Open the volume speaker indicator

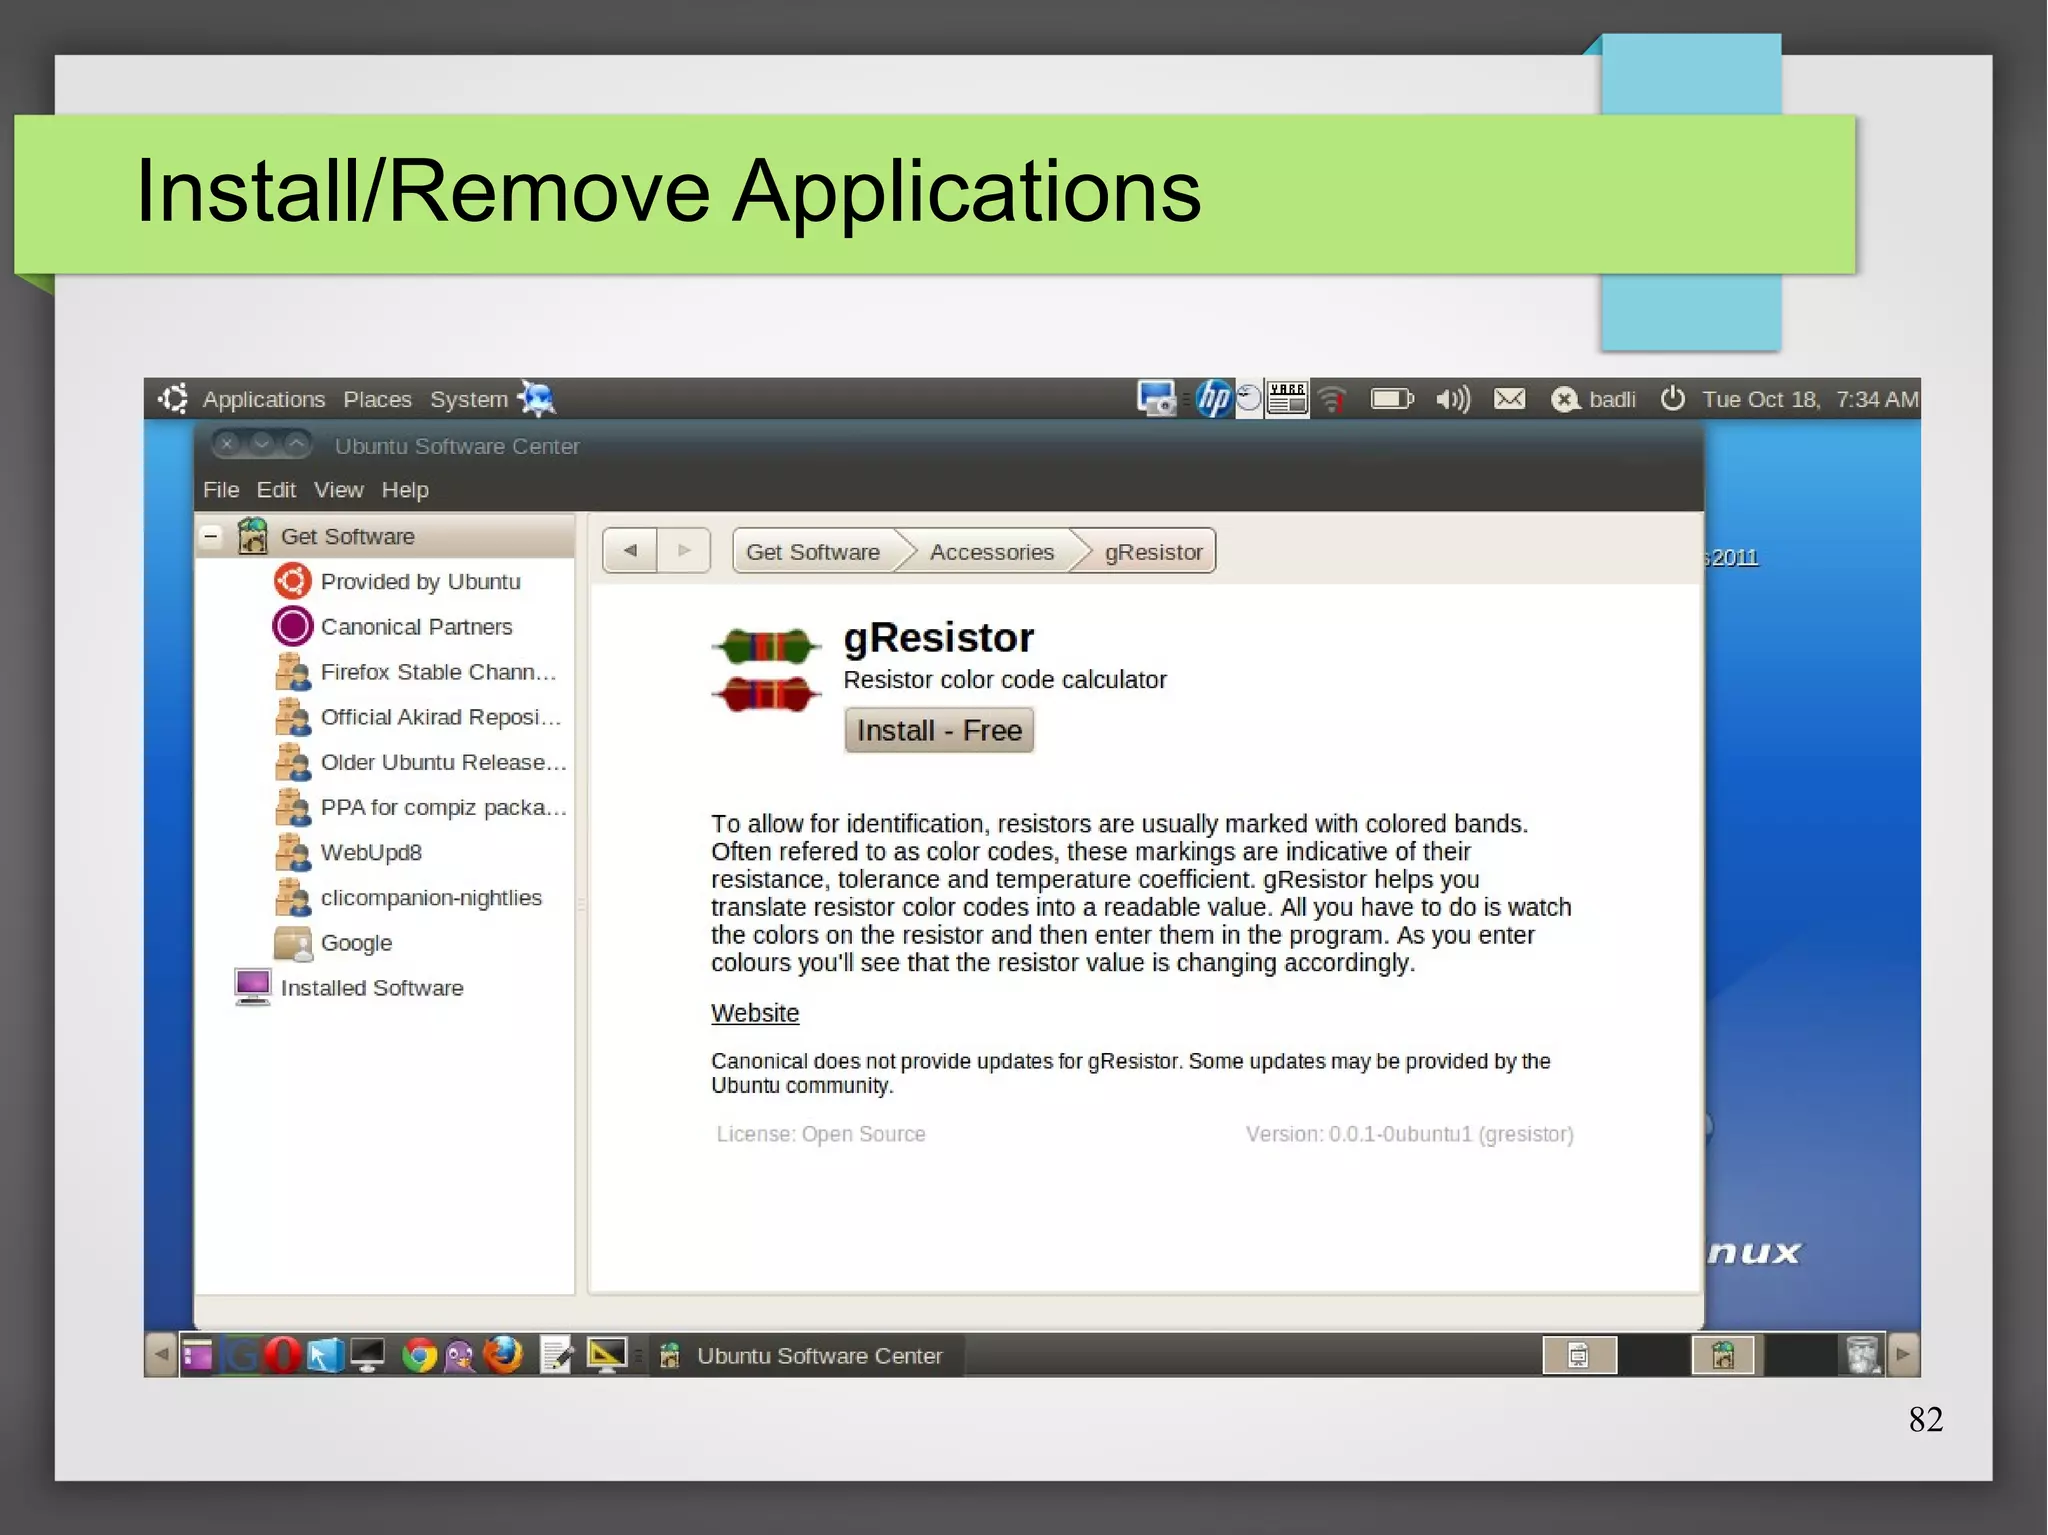pos(1452,400)
